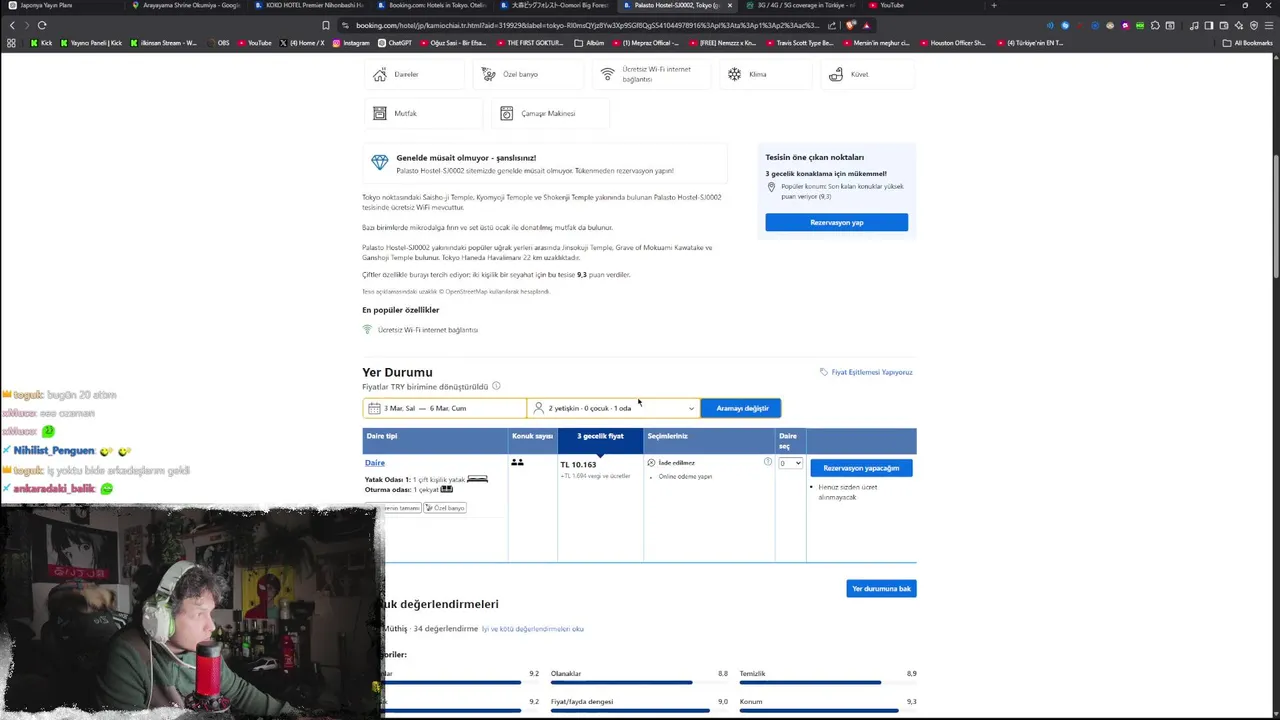Click the bookmark icon in address bar

pos(326,25)
